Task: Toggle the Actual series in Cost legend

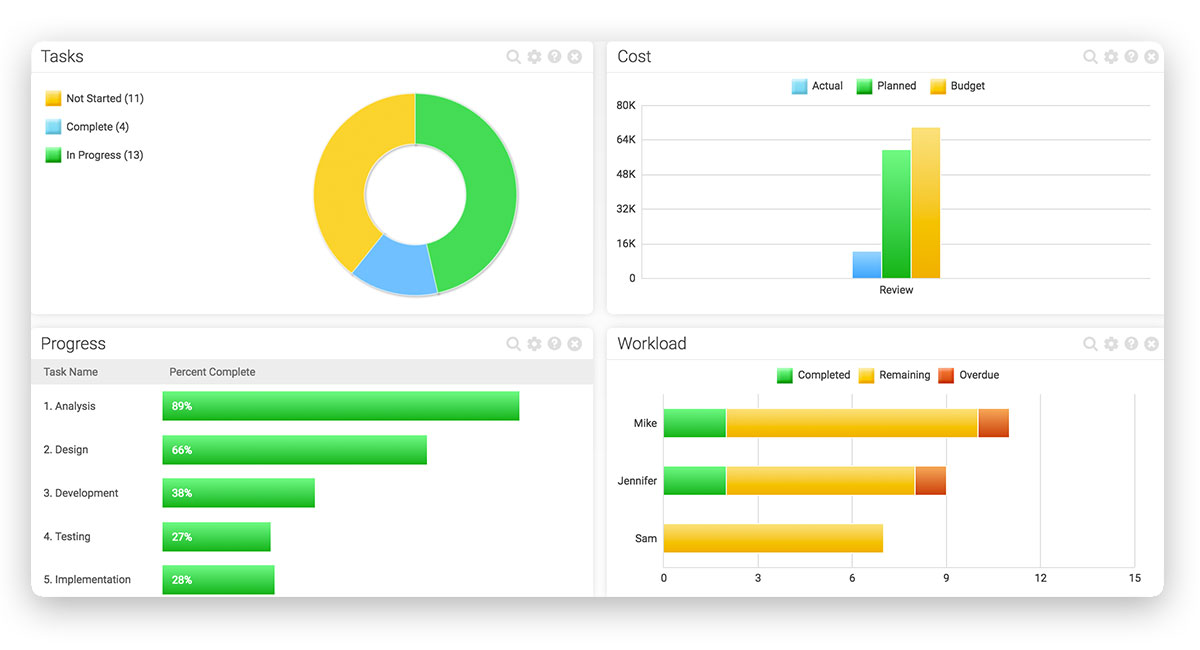Action: point(817,86)
